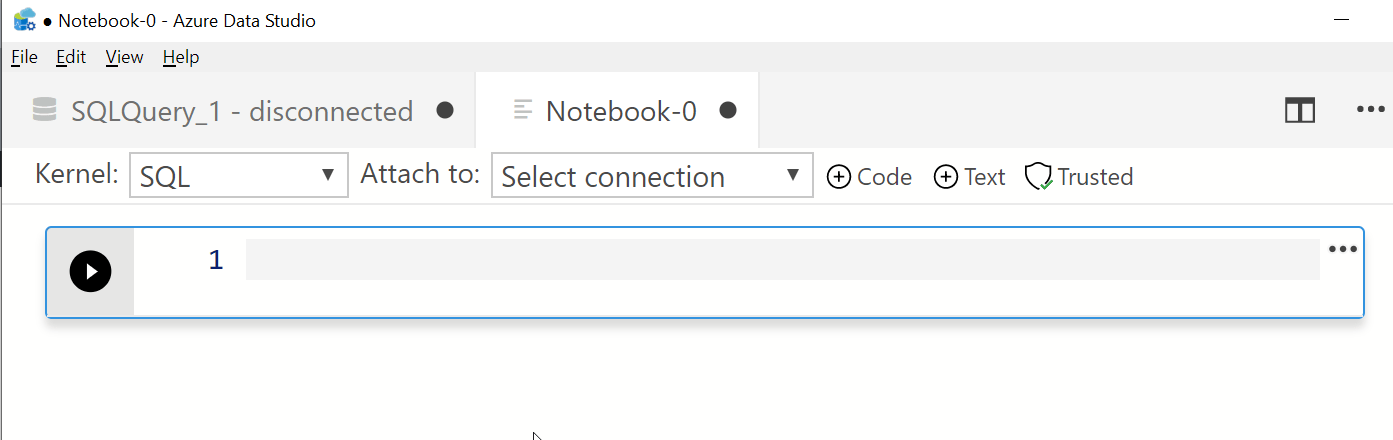Click the notebook icon on Notebook-0 tab
This screenshot has width=1393, height=440.
tap(522, 110)
